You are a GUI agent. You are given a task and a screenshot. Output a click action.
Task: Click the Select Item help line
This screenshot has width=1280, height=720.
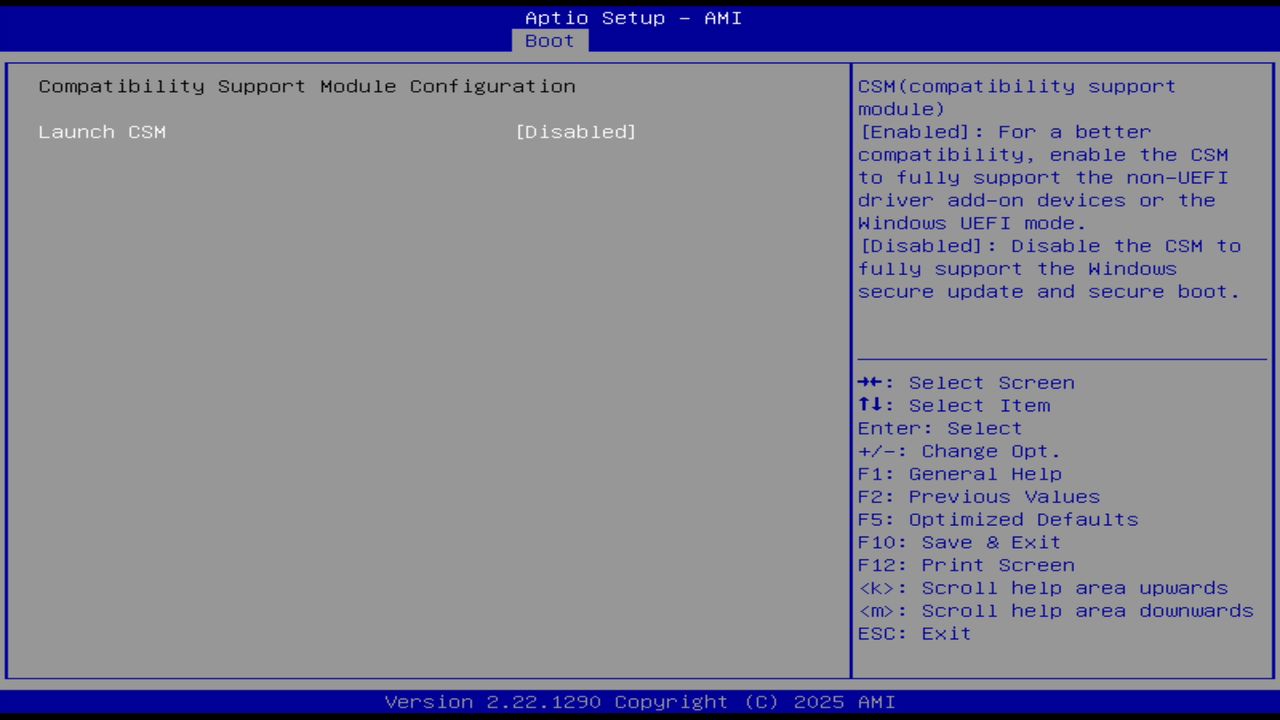953,405
